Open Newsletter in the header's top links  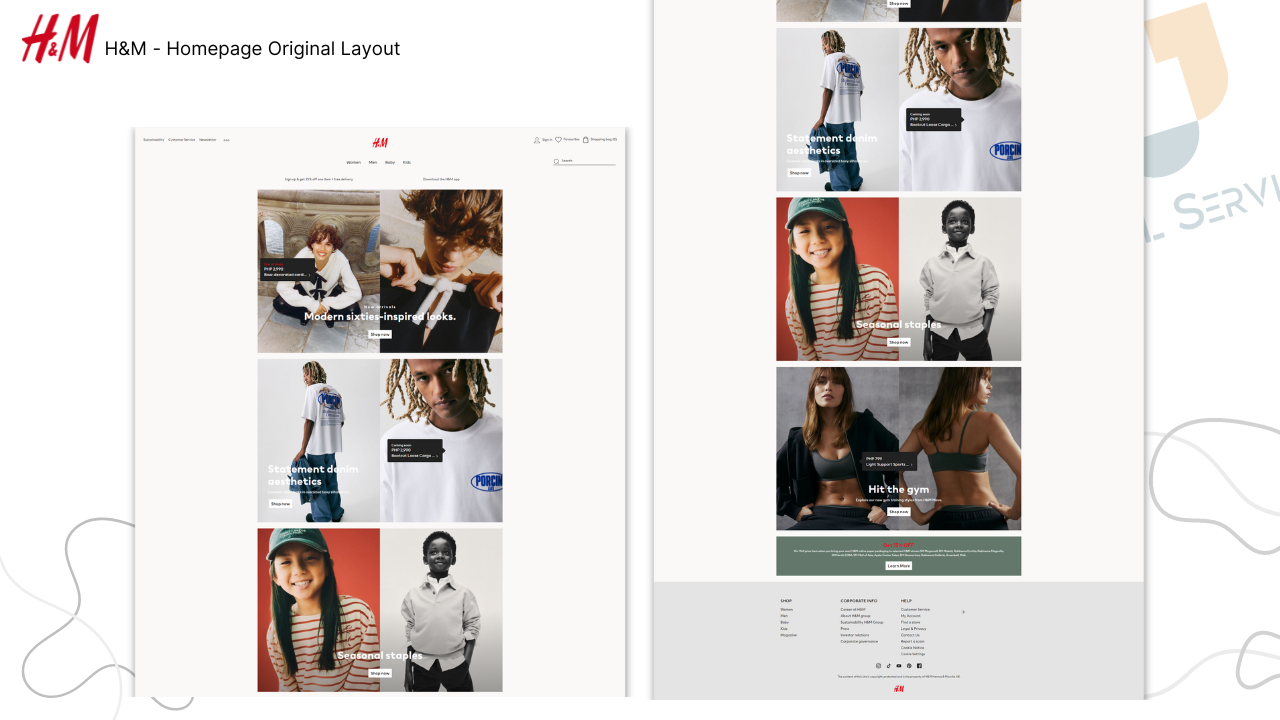207,140
